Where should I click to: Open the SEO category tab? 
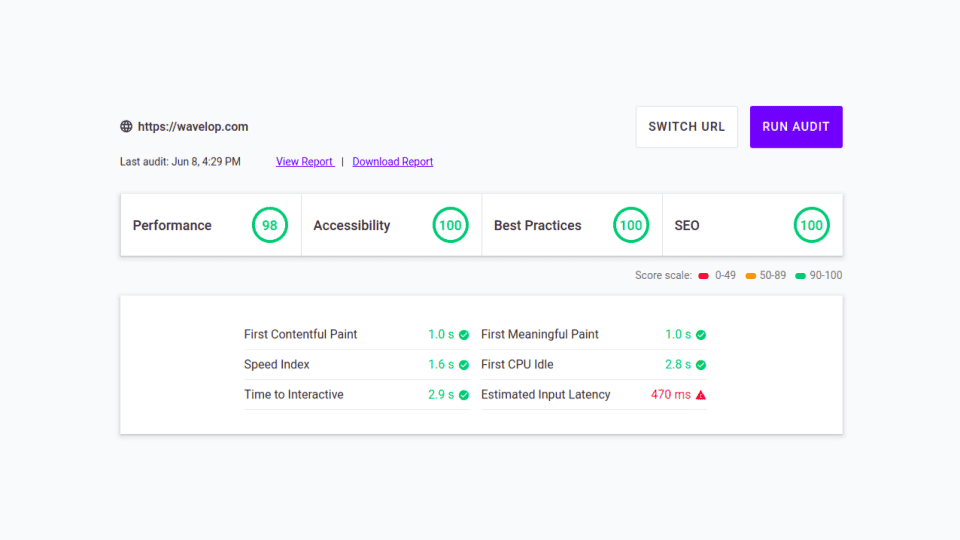pos(687,225)
